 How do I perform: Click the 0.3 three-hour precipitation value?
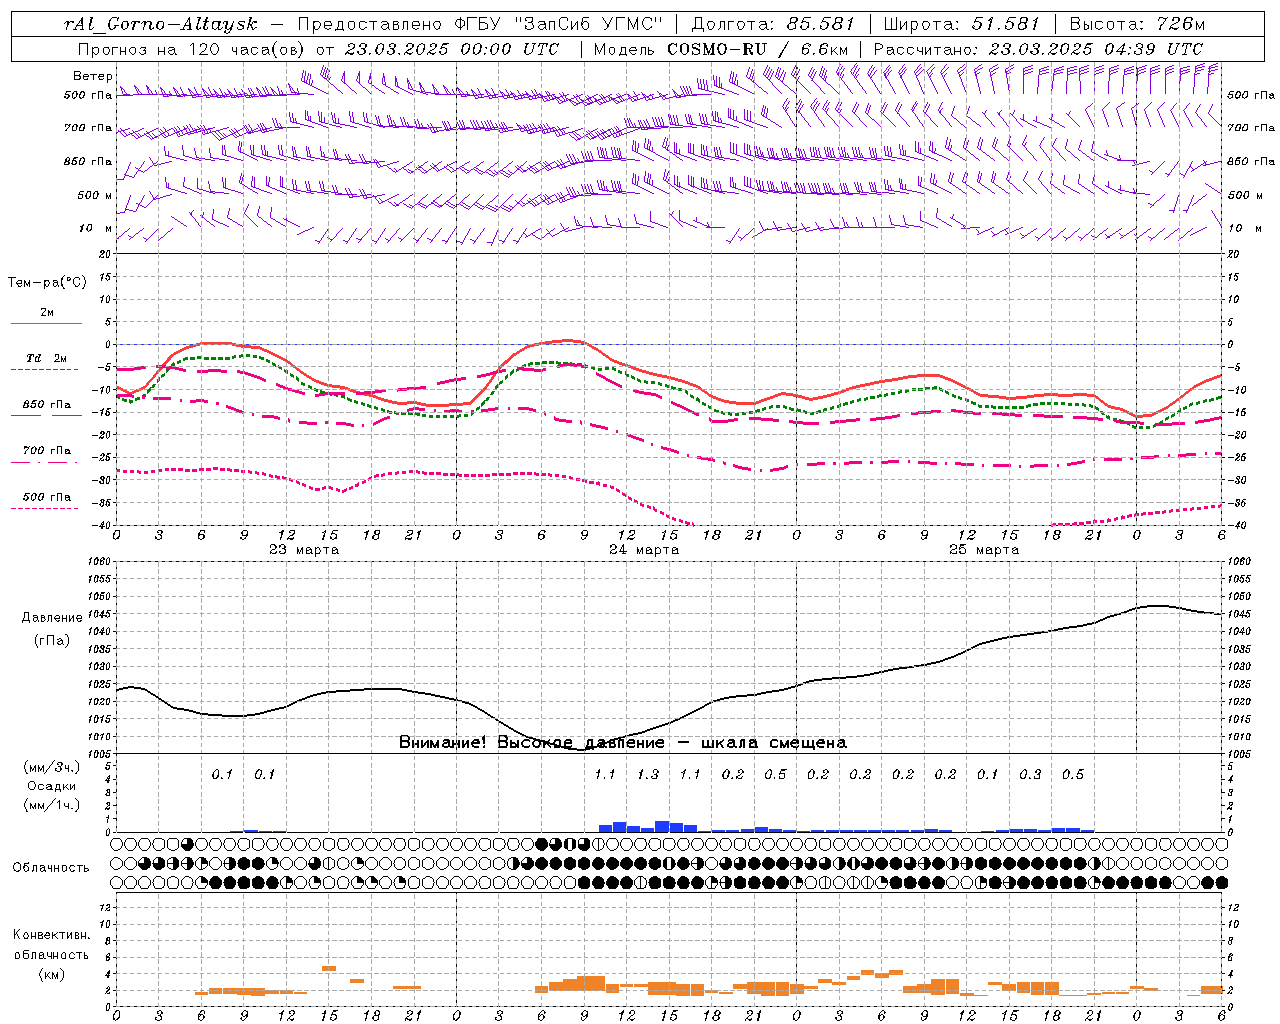[1030, 774]
